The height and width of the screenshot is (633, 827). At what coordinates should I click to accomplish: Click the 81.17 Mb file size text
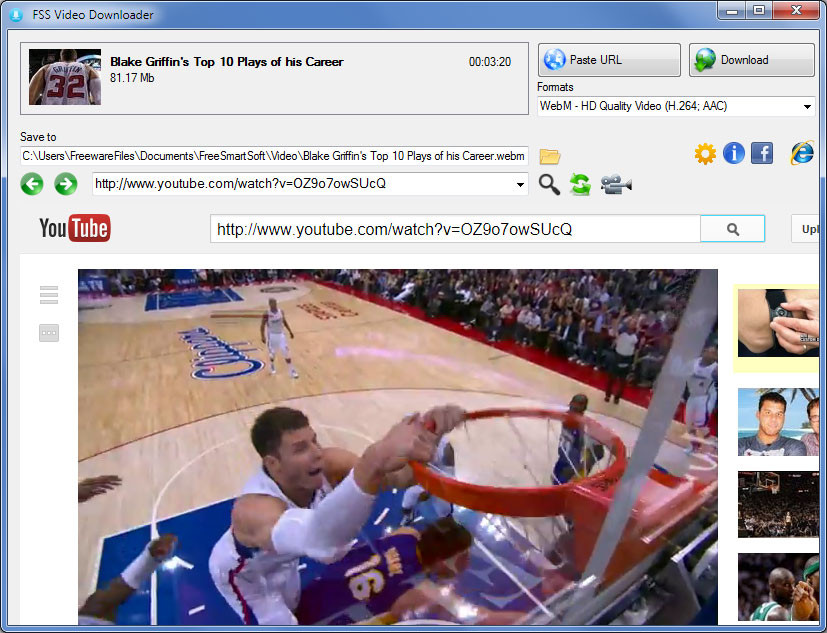(x=132, y=78)
